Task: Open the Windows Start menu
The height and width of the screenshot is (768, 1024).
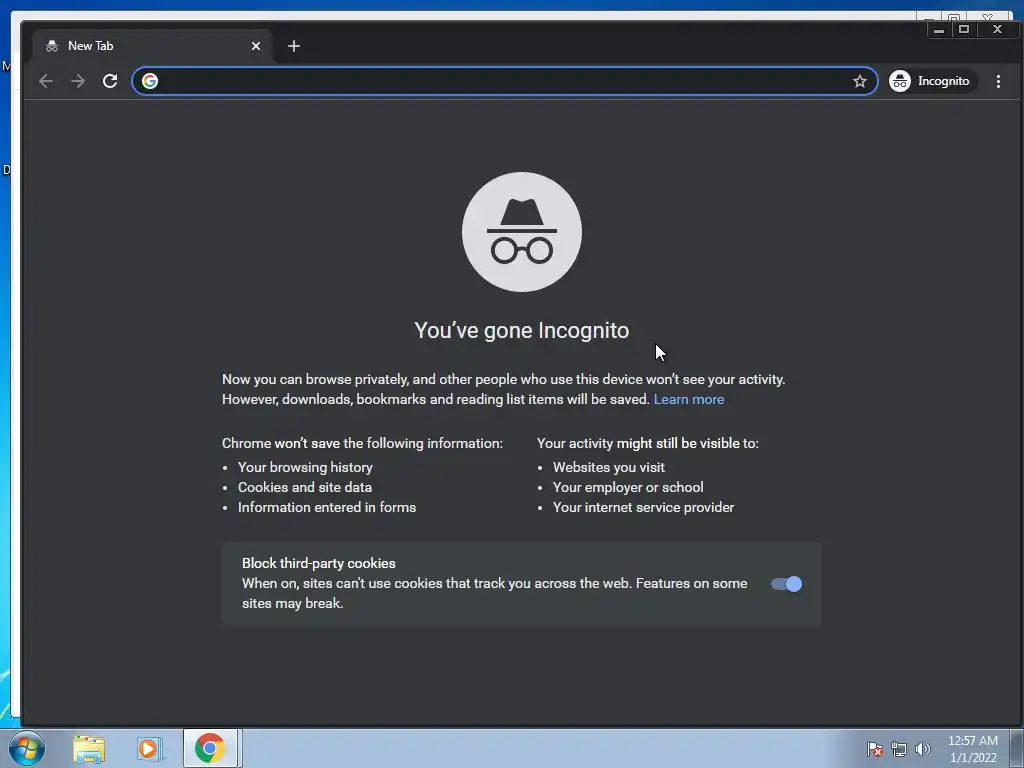Action: pyautogui.click(x=27, y=748)
